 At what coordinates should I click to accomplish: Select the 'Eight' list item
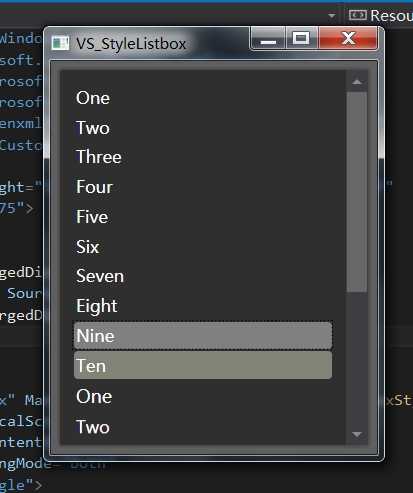203,306
